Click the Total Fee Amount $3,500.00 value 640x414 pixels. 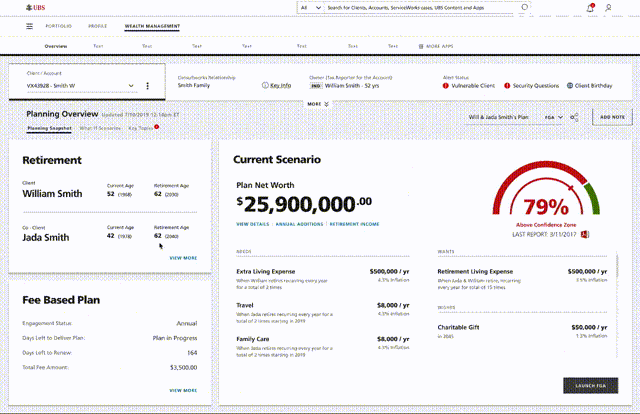tap(183, 367)
